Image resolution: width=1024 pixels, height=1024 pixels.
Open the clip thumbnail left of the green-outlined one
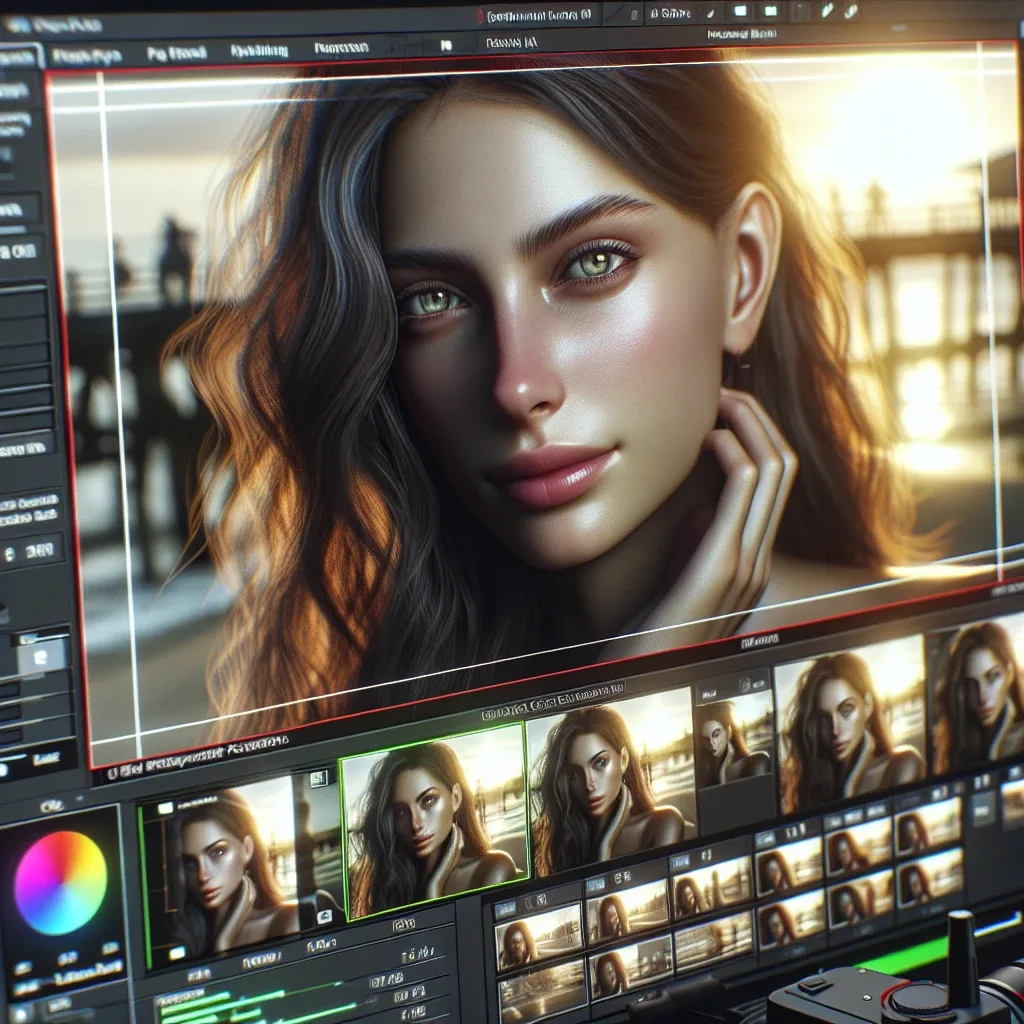(x=240, y=869)
